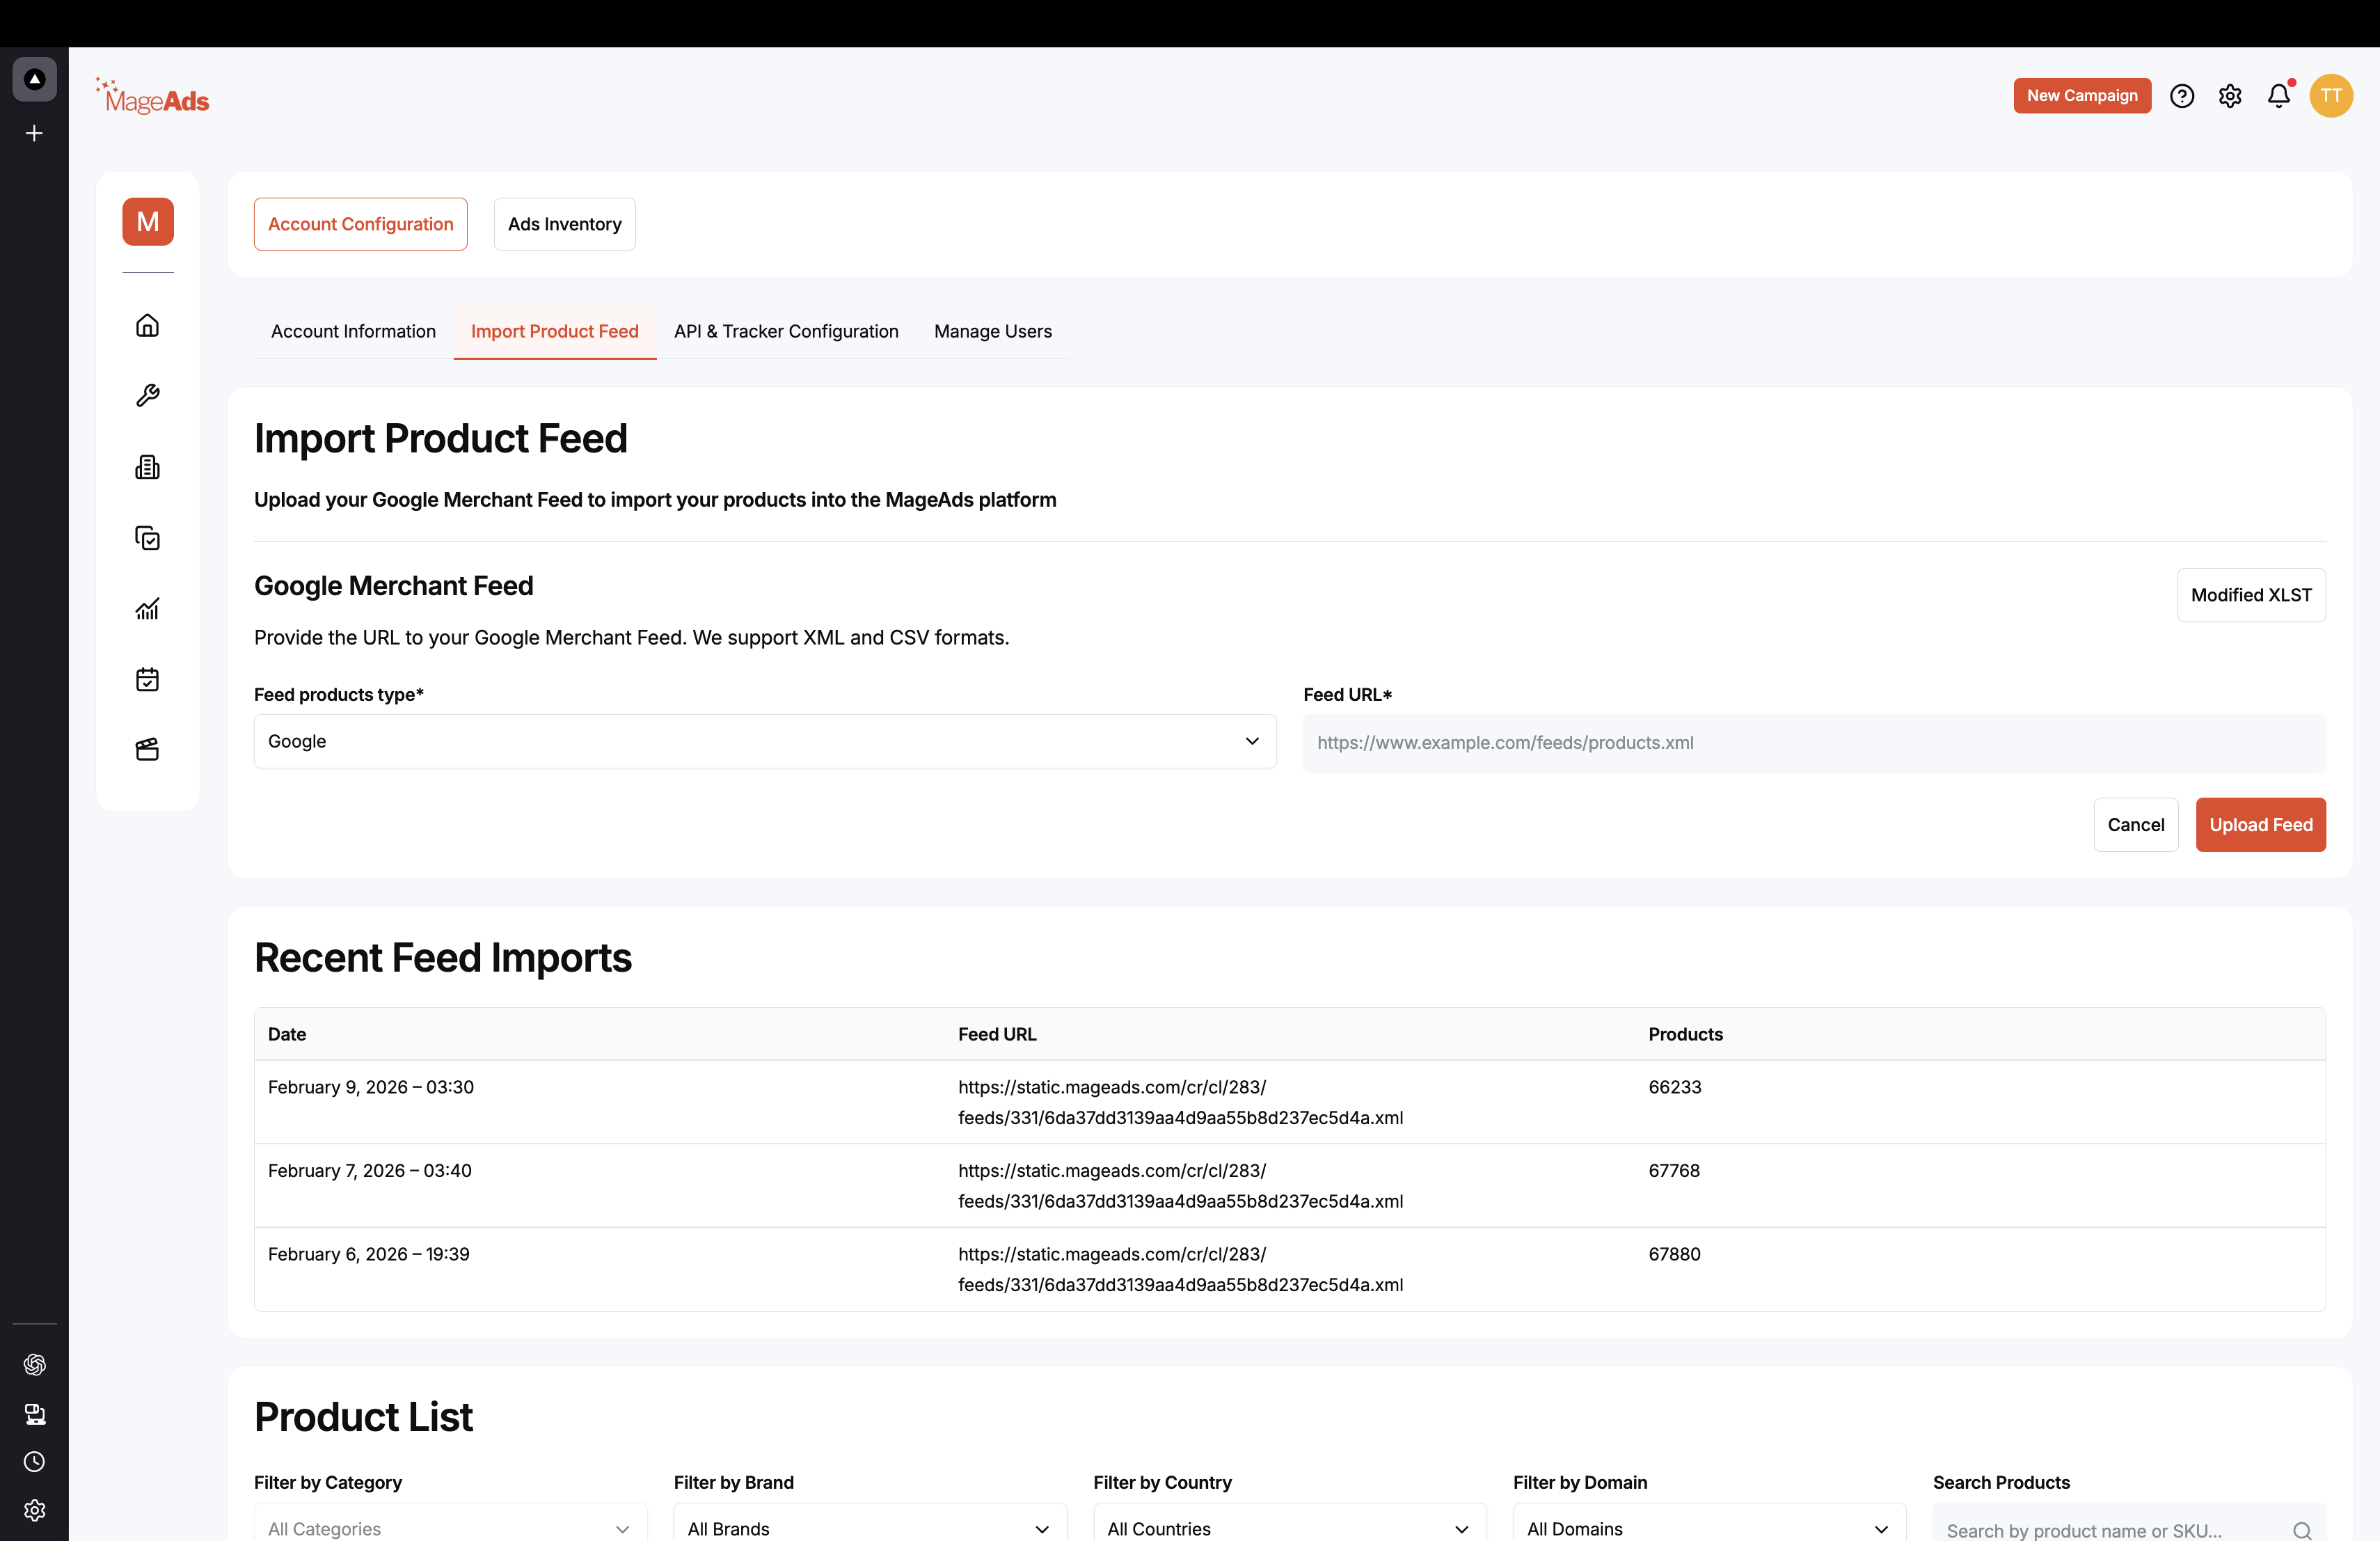This screenshot has width=2380, height=1541.
Task: Click the devices icon in dark rail
Action: [x=34, y=1414]
